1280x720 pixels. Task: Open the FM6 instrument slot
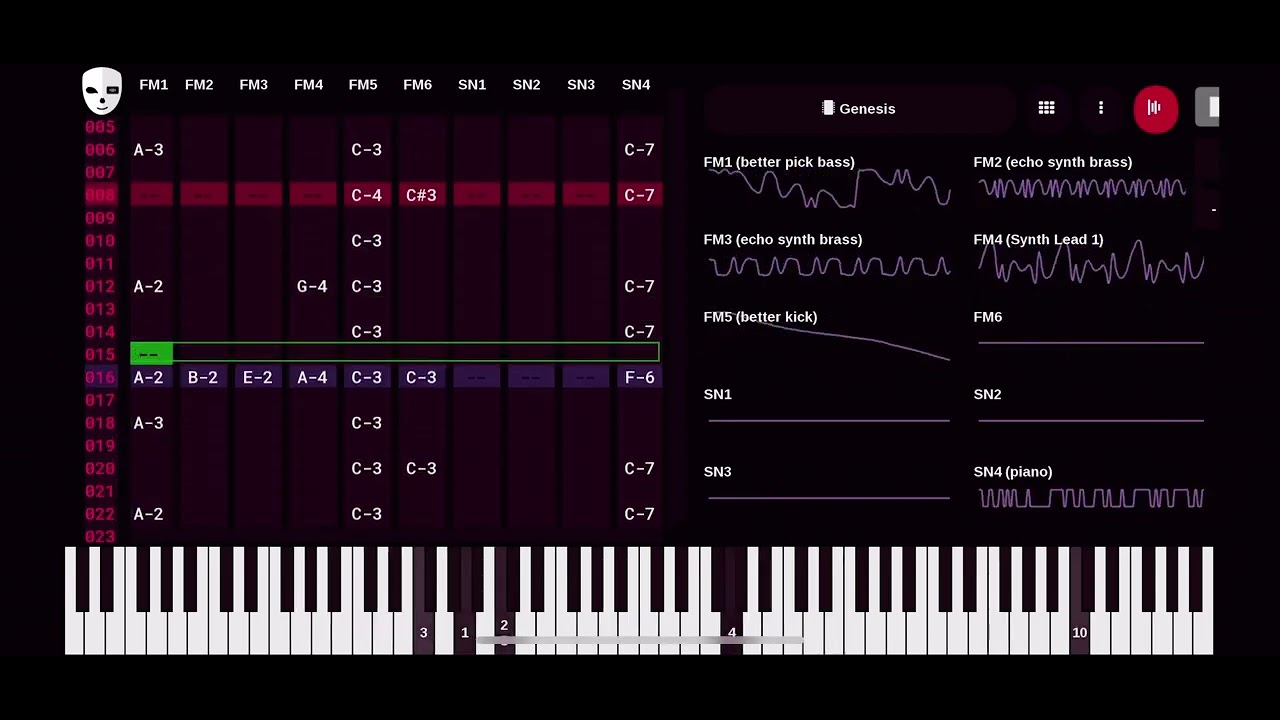point(988,317)
